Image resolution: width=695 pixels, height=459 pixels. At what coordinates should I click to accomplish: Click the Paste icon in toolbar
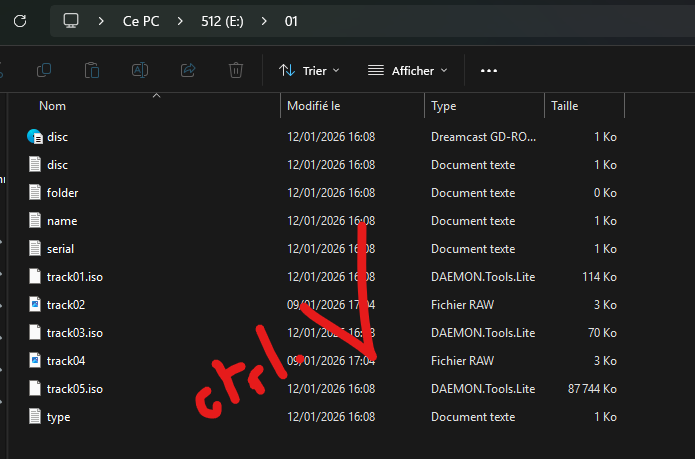pyautogui.click(x=92, y=70)
